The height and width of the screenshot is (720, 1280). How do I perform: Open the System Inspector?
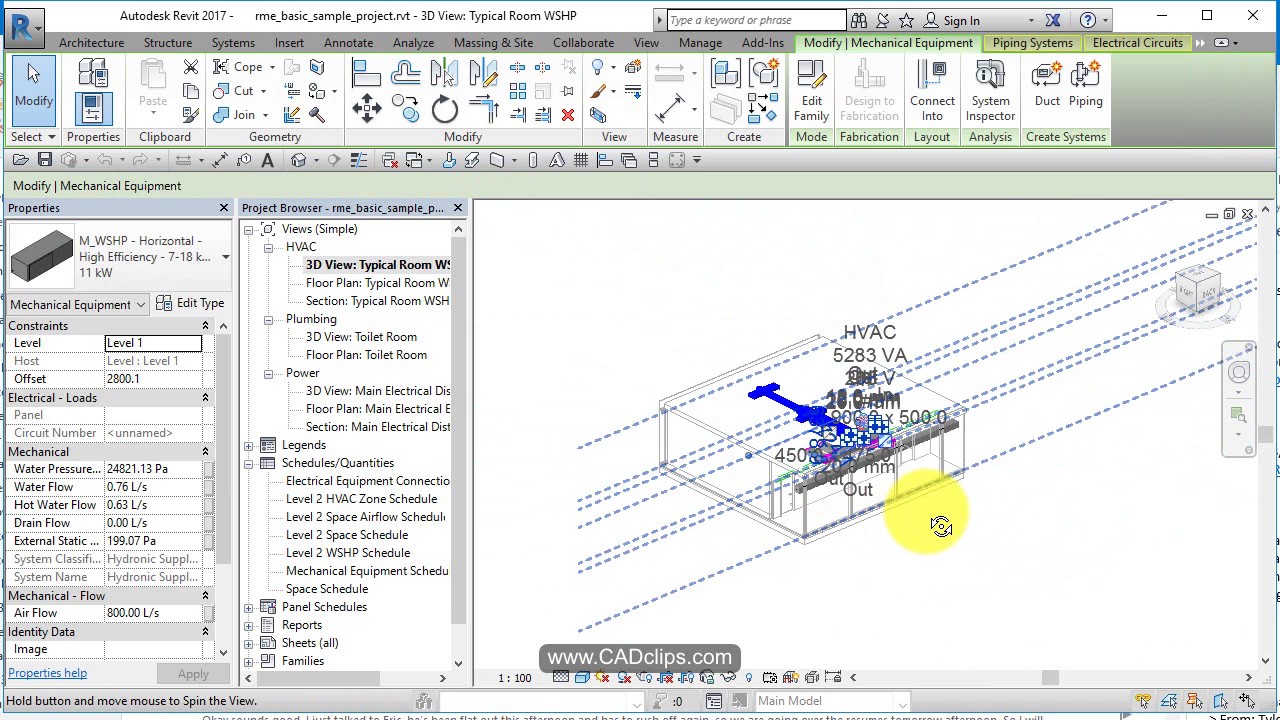989,90
